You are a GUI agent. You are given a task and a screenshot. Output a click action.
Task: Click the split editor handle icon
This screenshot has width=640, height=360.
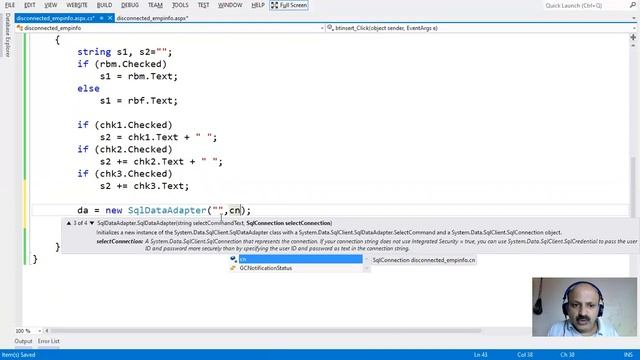[x=633, y=37]
